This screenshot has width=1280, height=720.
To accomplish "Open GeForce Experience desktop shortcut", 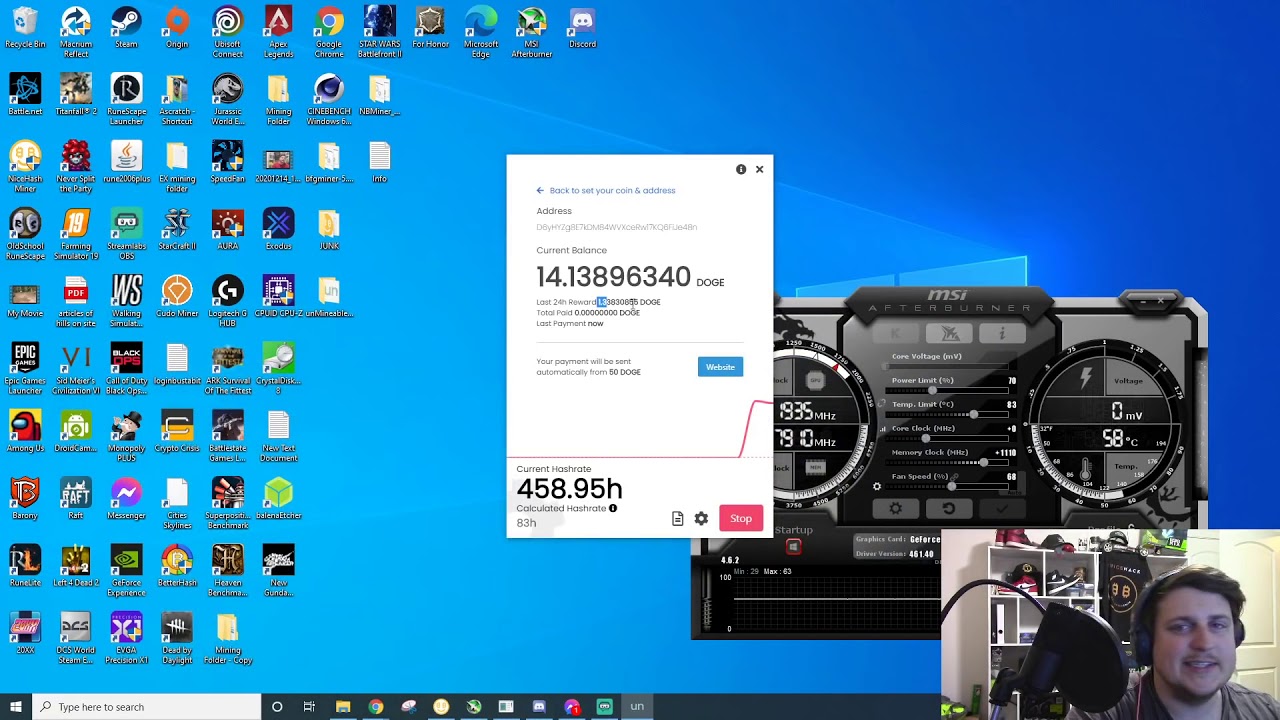I will (x=126, y=571).
